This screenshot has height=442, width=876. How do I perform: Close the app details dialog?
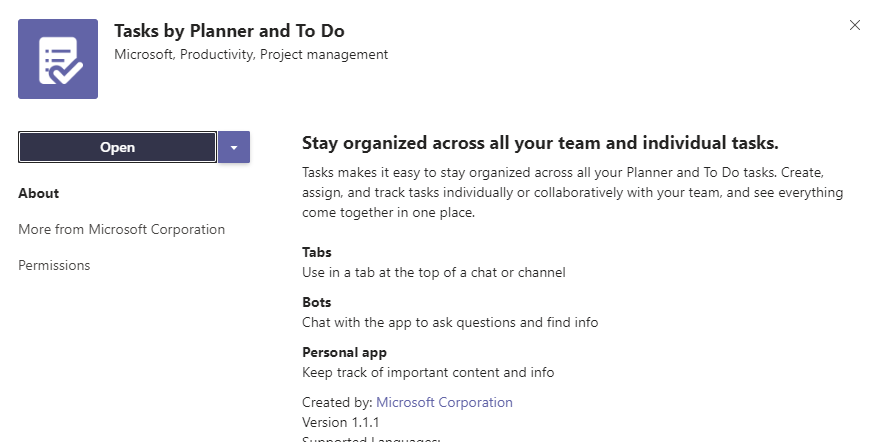pos(854,25)
